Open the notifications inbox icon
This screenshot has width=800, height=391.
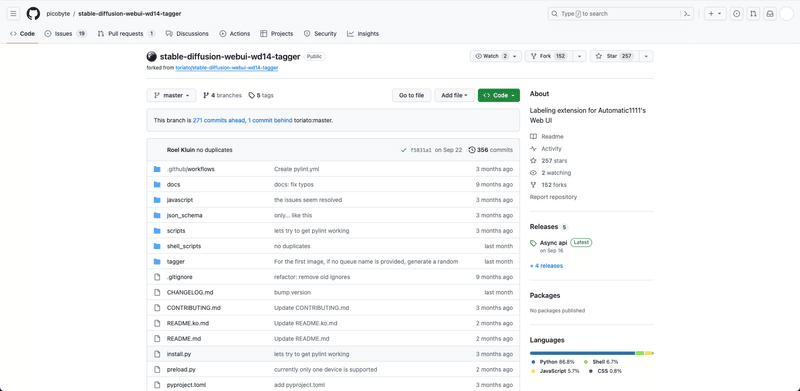(x=770, y=14)
